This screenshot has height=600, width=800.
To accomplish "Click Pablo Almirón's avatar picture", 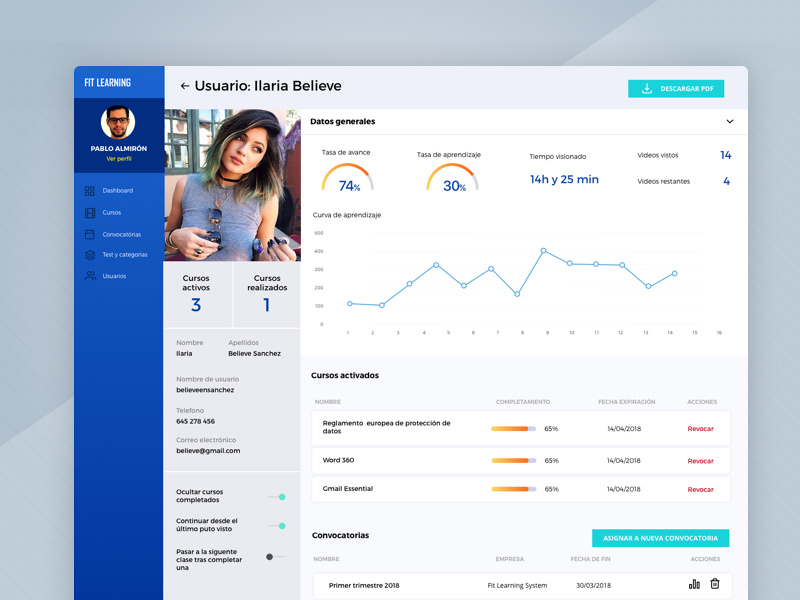I will pyautogui.click(x=118, y=122).
